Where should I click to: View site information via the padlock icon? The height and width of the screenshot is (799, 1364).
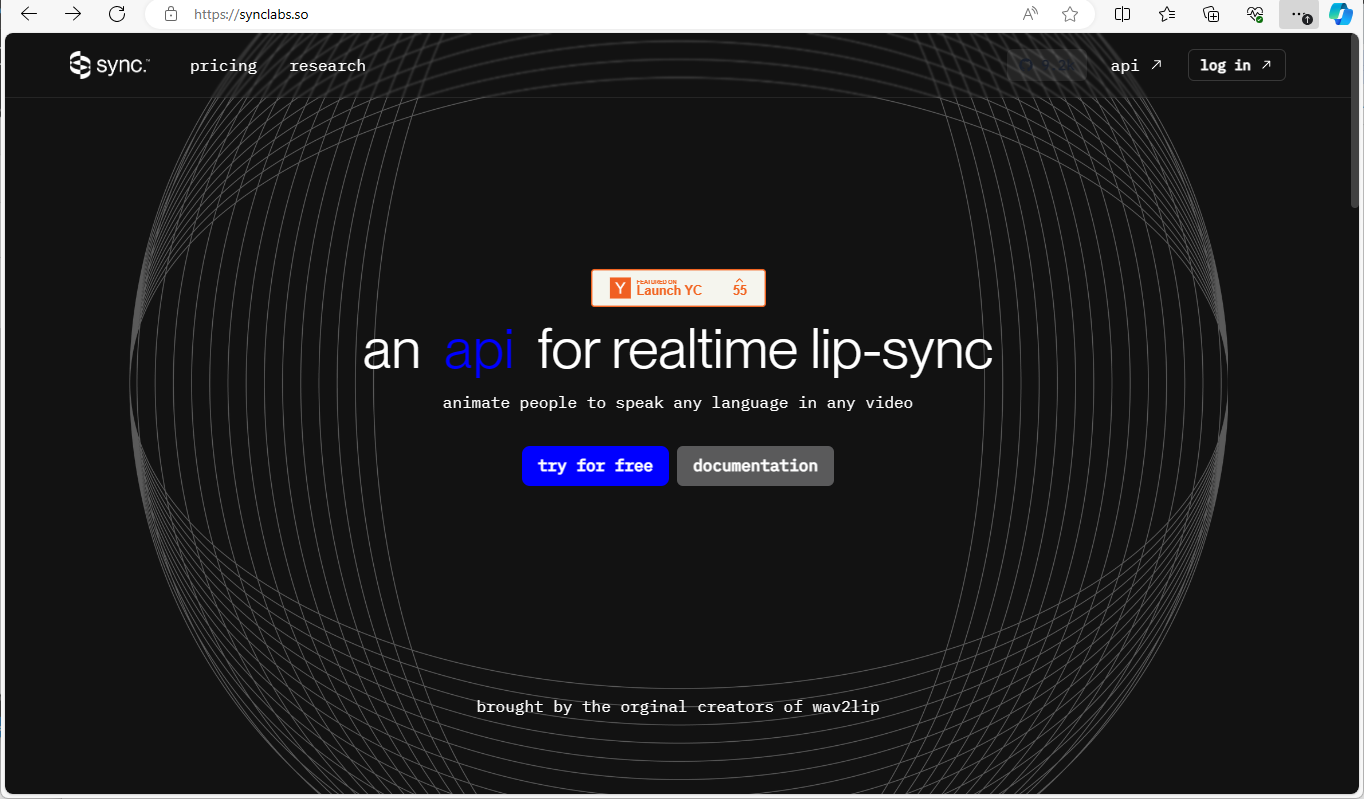(x=171, y=14)
